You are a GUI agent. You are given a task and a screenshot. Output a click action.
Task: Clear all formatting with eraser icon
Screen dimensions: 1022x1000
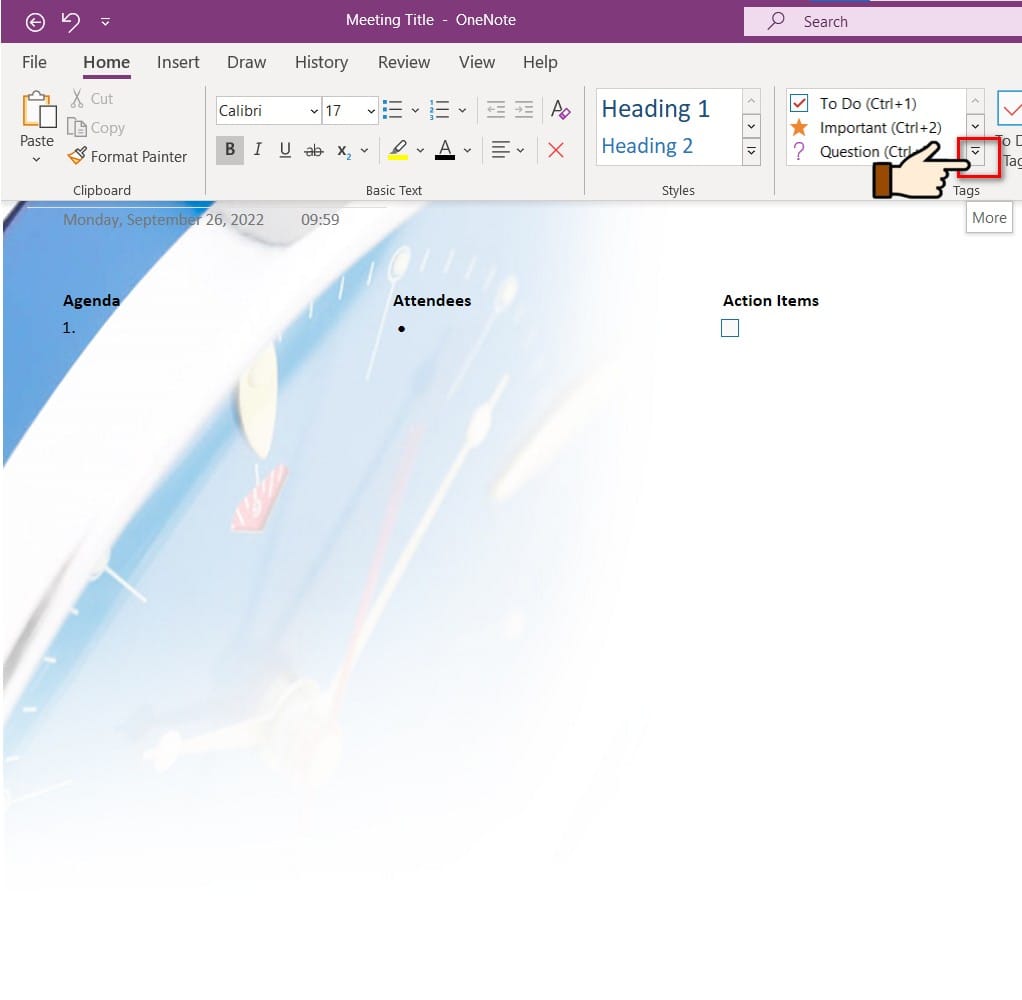coord(561,110)
